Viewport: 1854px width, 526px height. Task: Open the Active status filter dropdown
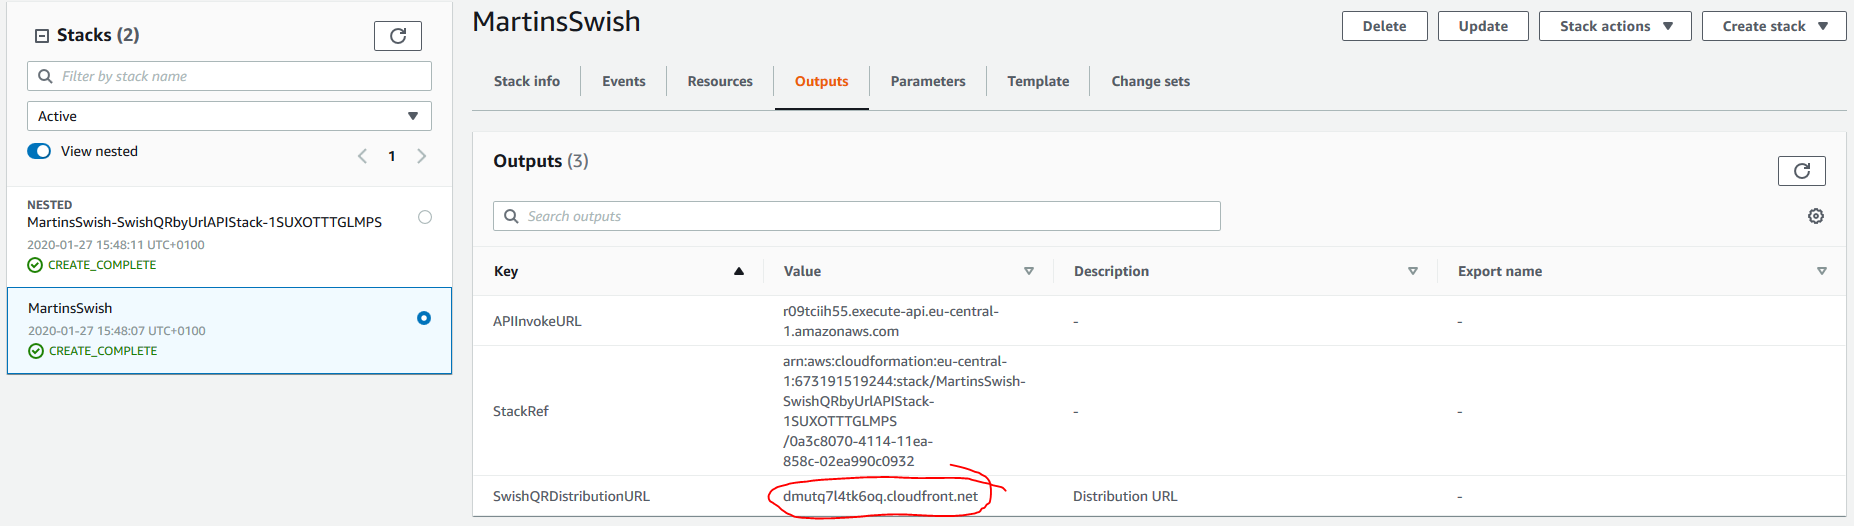click(x=229, y=116)
